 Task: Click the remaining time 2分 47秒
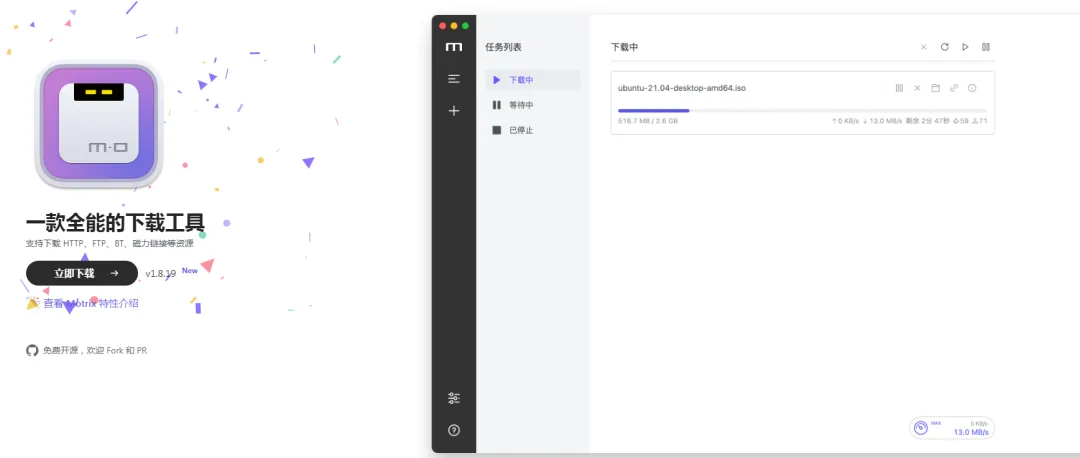point(928,121)
